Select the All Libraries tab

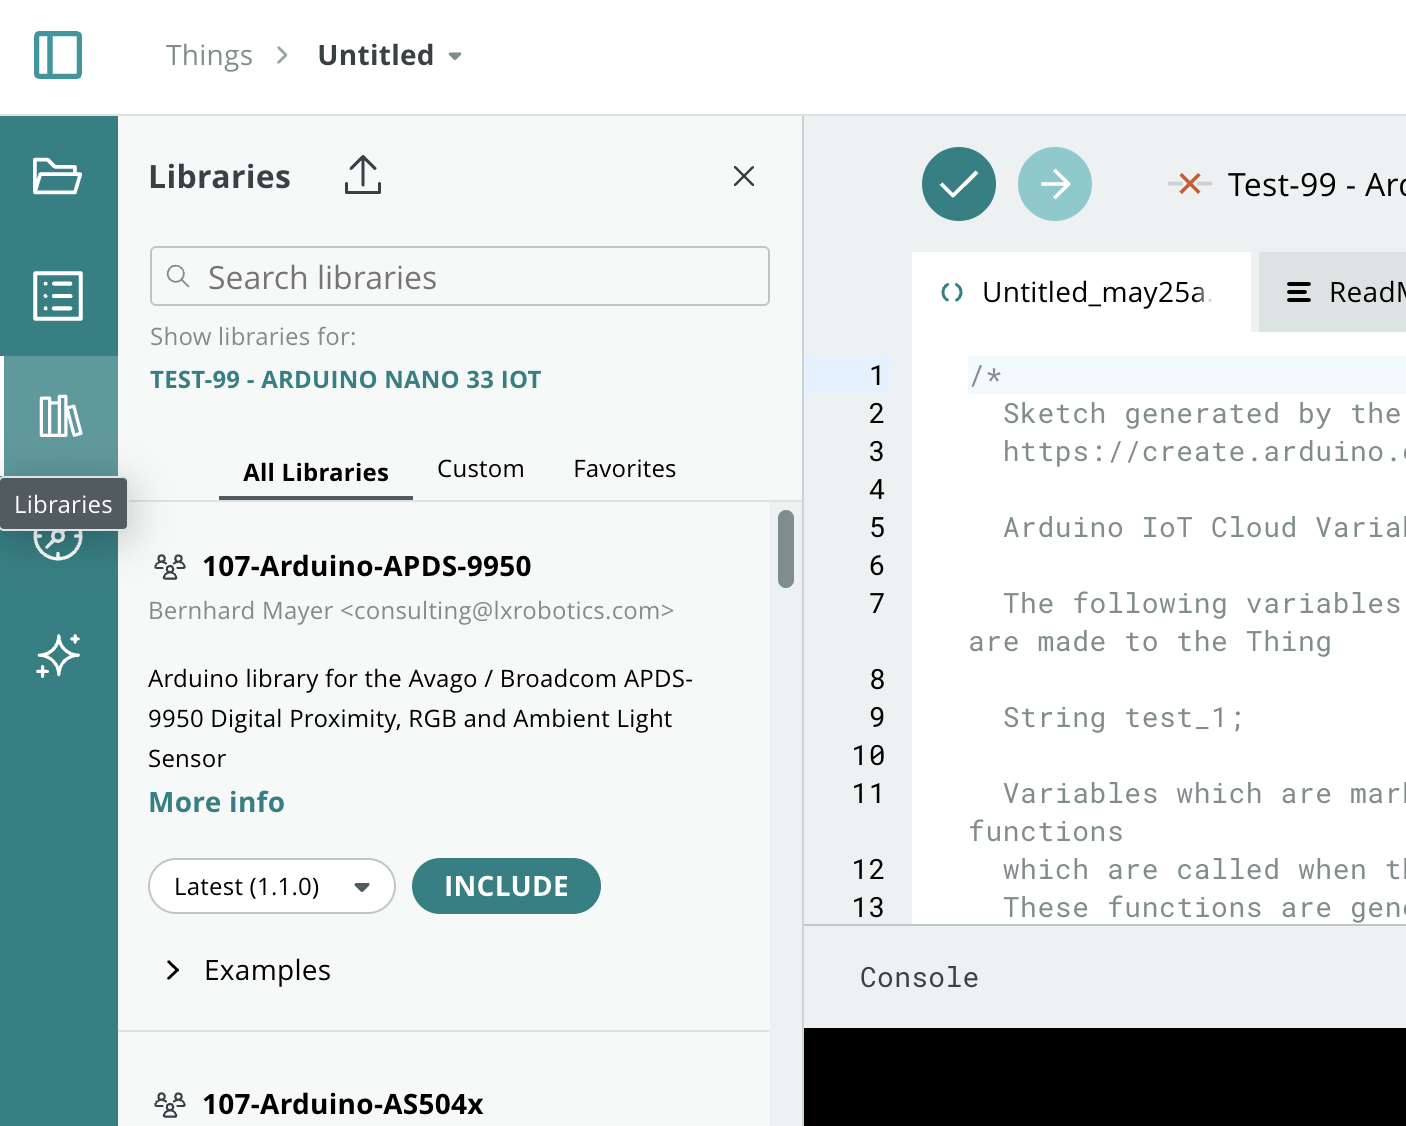pos(315,472)
